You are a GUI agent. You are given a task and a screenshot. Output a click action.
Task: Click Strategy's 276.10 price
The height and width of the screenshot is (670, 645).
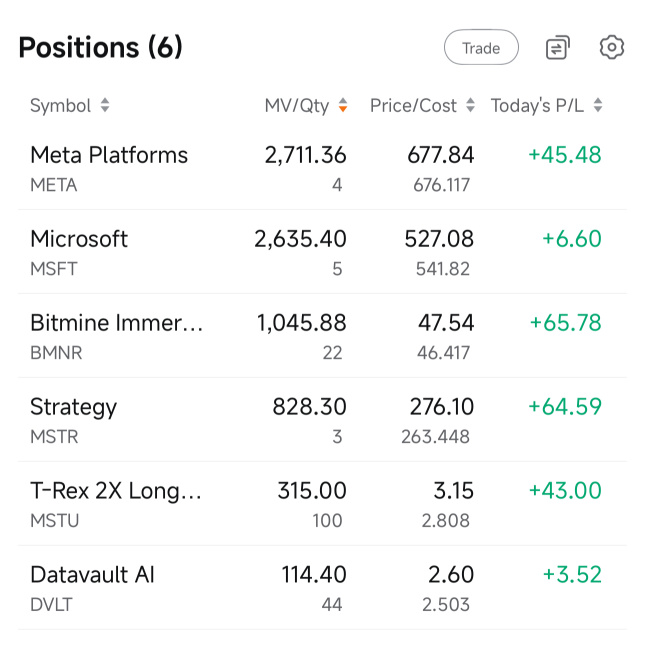(441, 407)
